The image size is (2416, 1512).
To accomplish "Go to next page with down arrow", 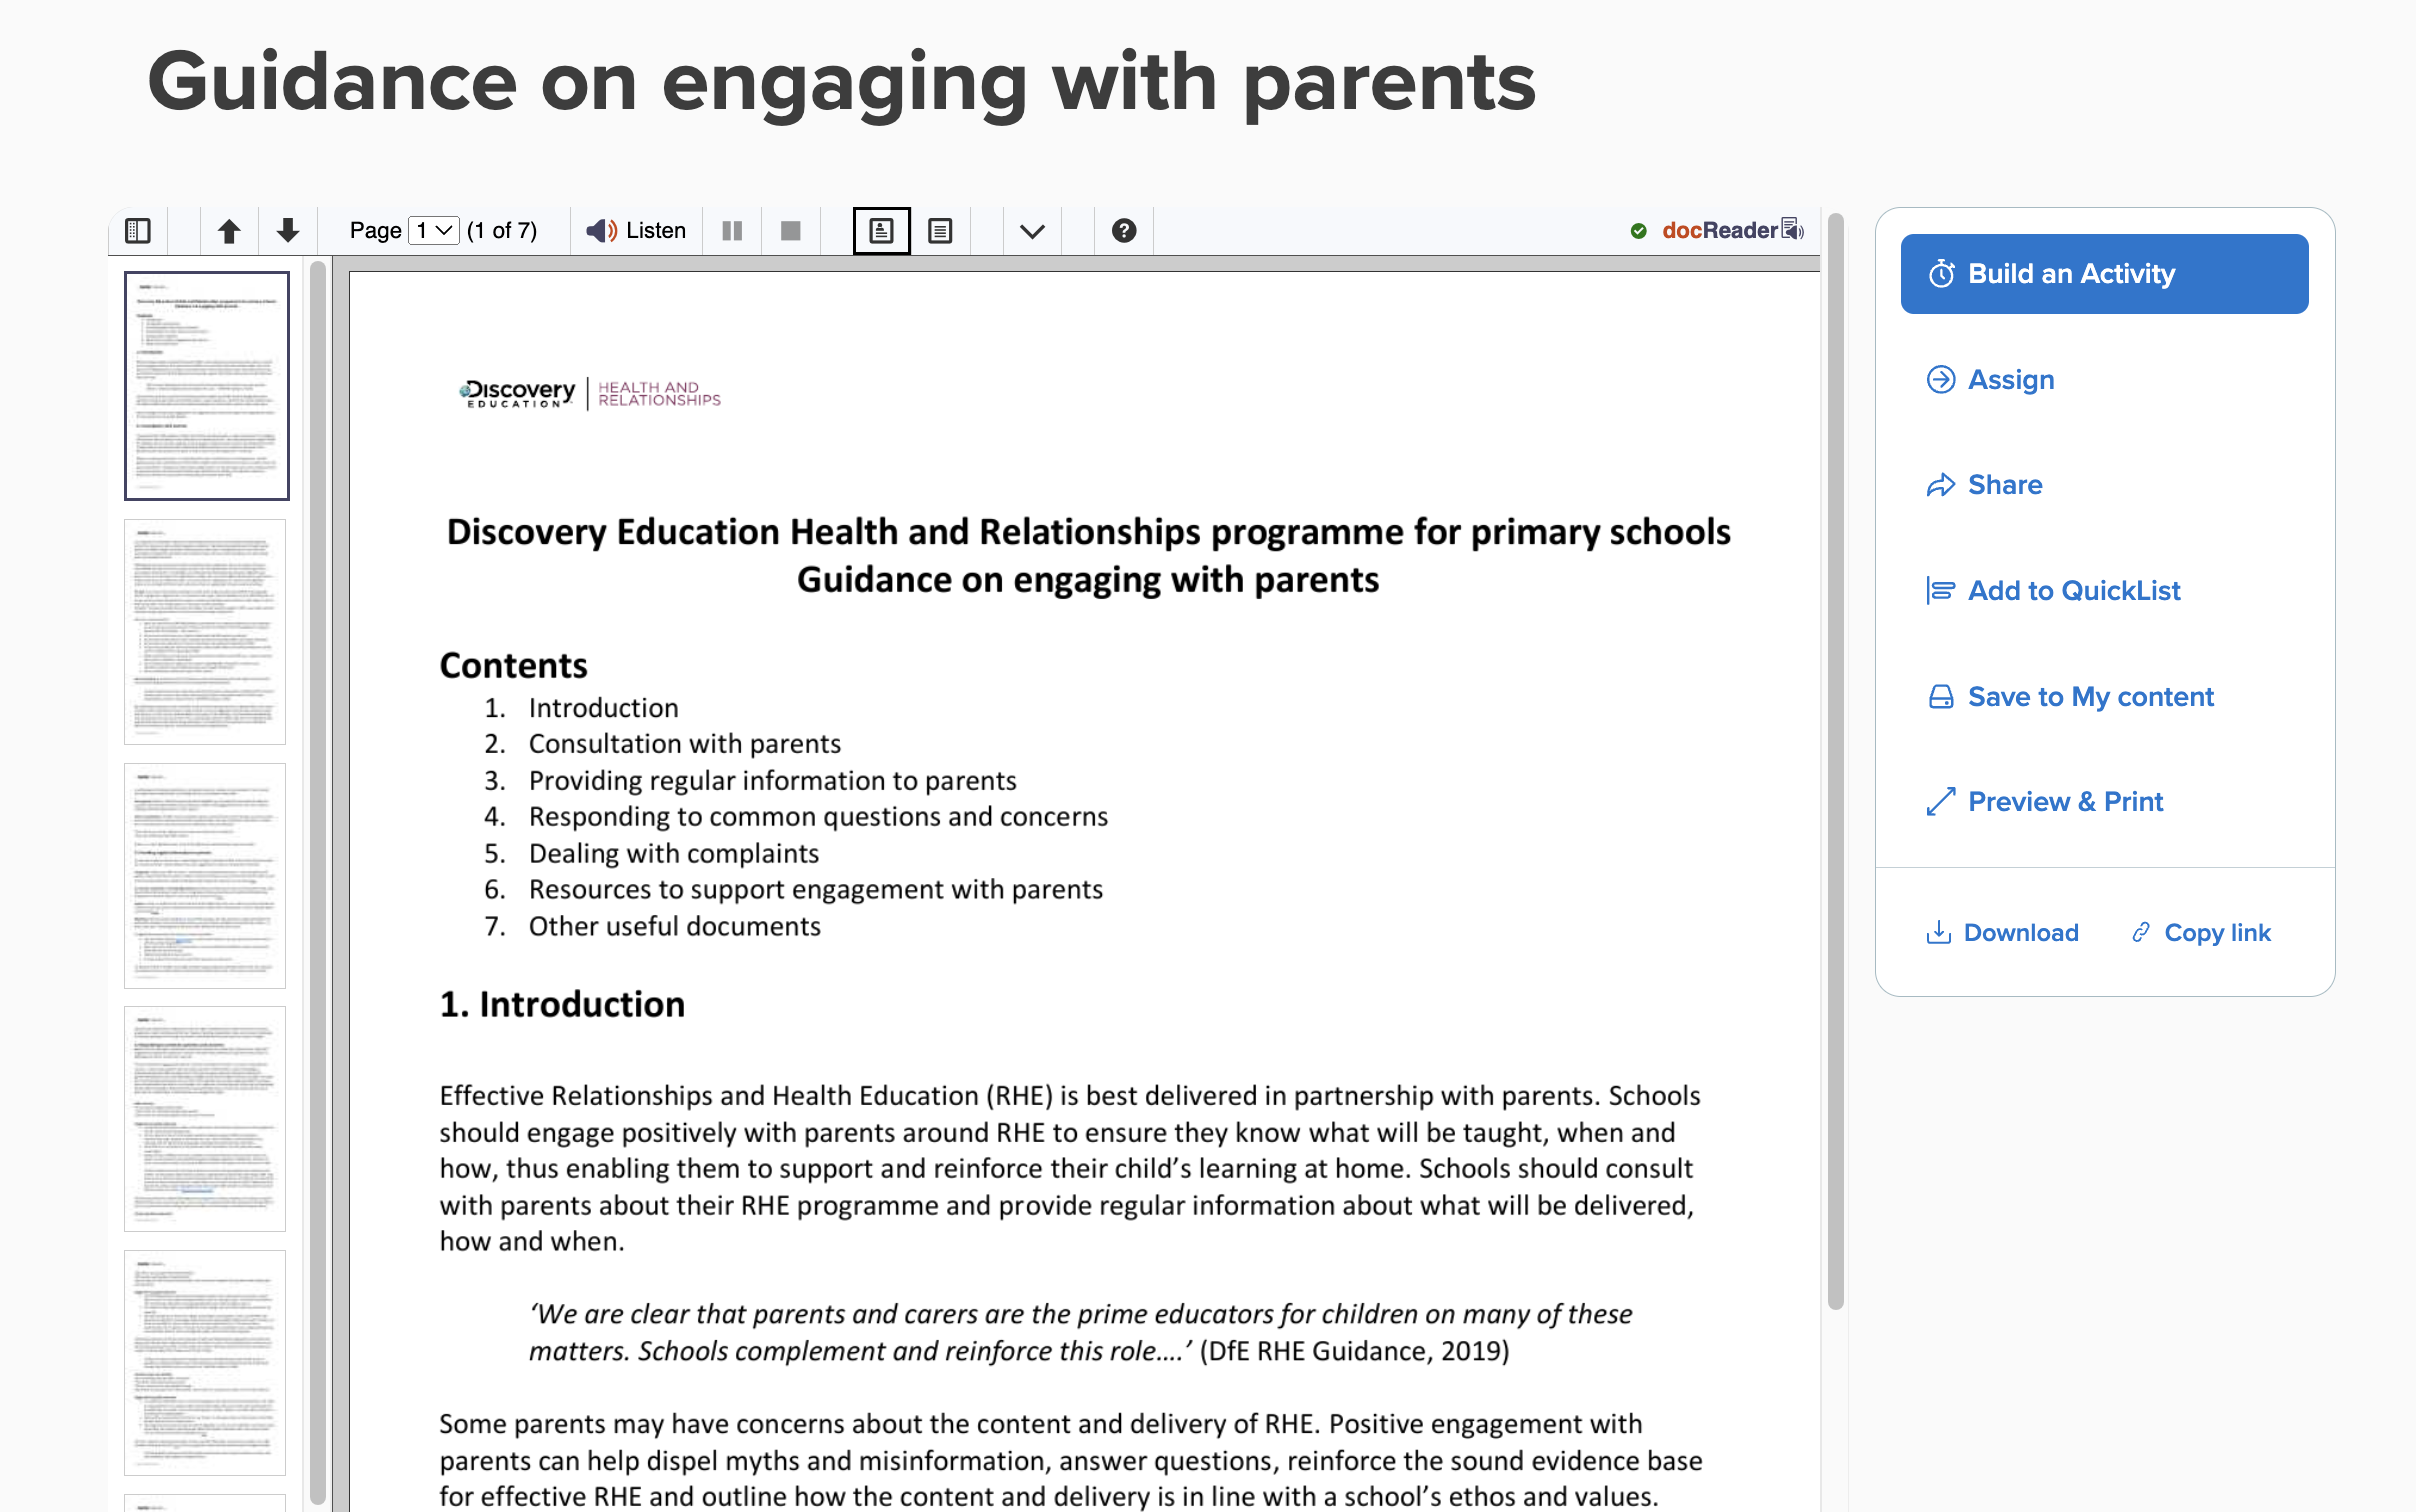I will pyautogui.click(x=288, y=231).
